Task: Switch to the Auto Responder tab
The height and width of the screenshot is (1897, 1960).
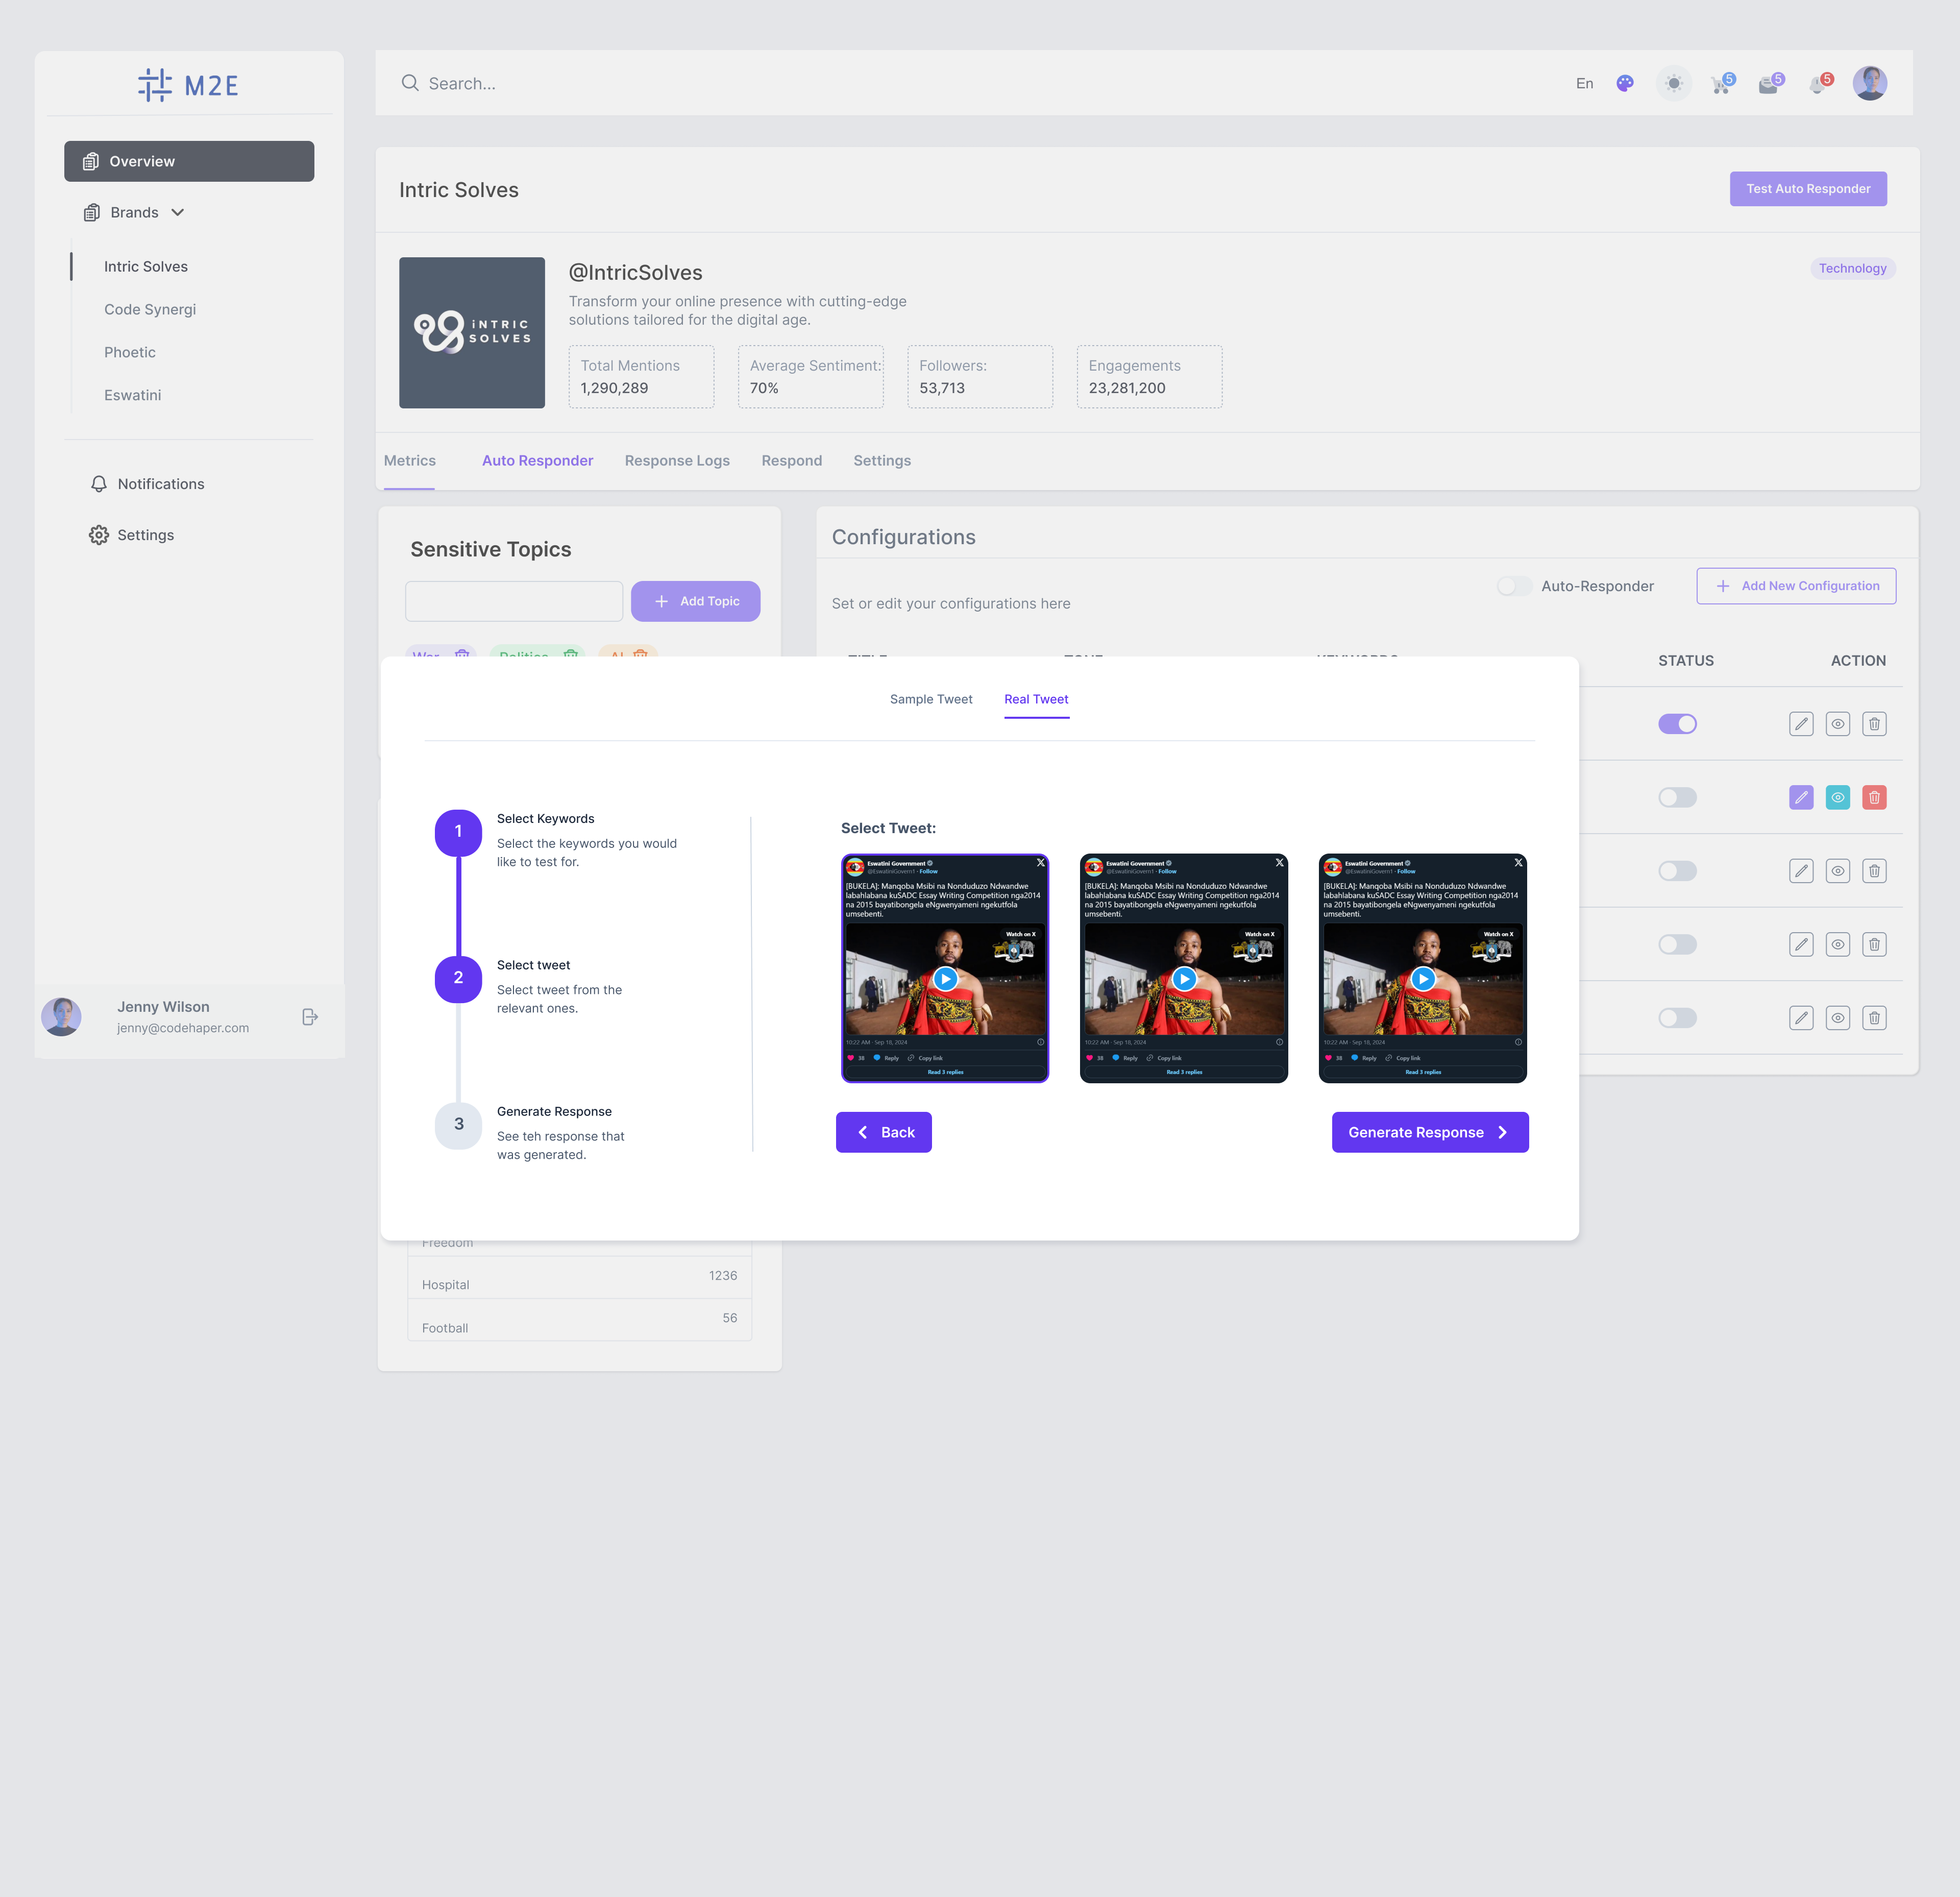Action: [x=537, y=461]
